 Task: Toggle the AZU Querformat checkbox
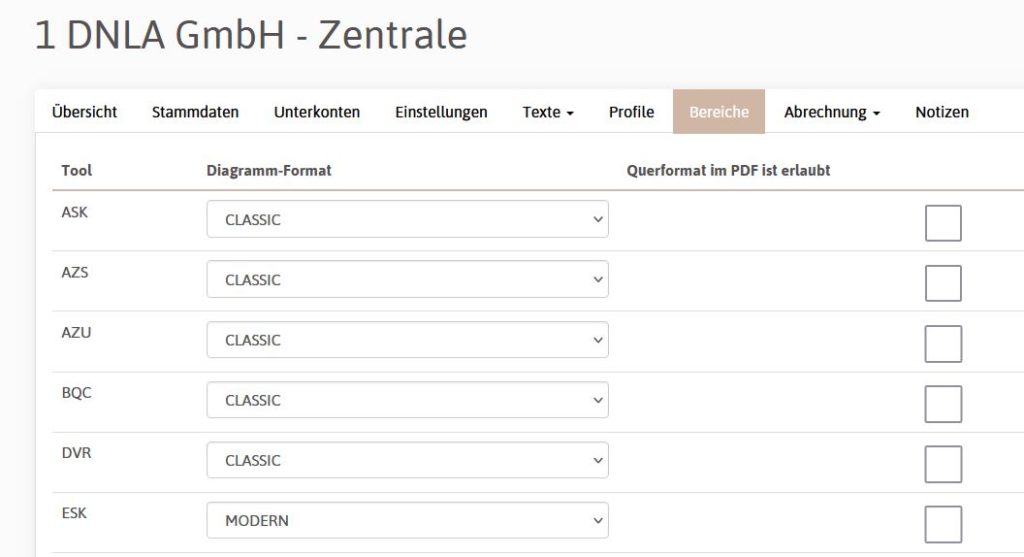click(x=943, y=343)
